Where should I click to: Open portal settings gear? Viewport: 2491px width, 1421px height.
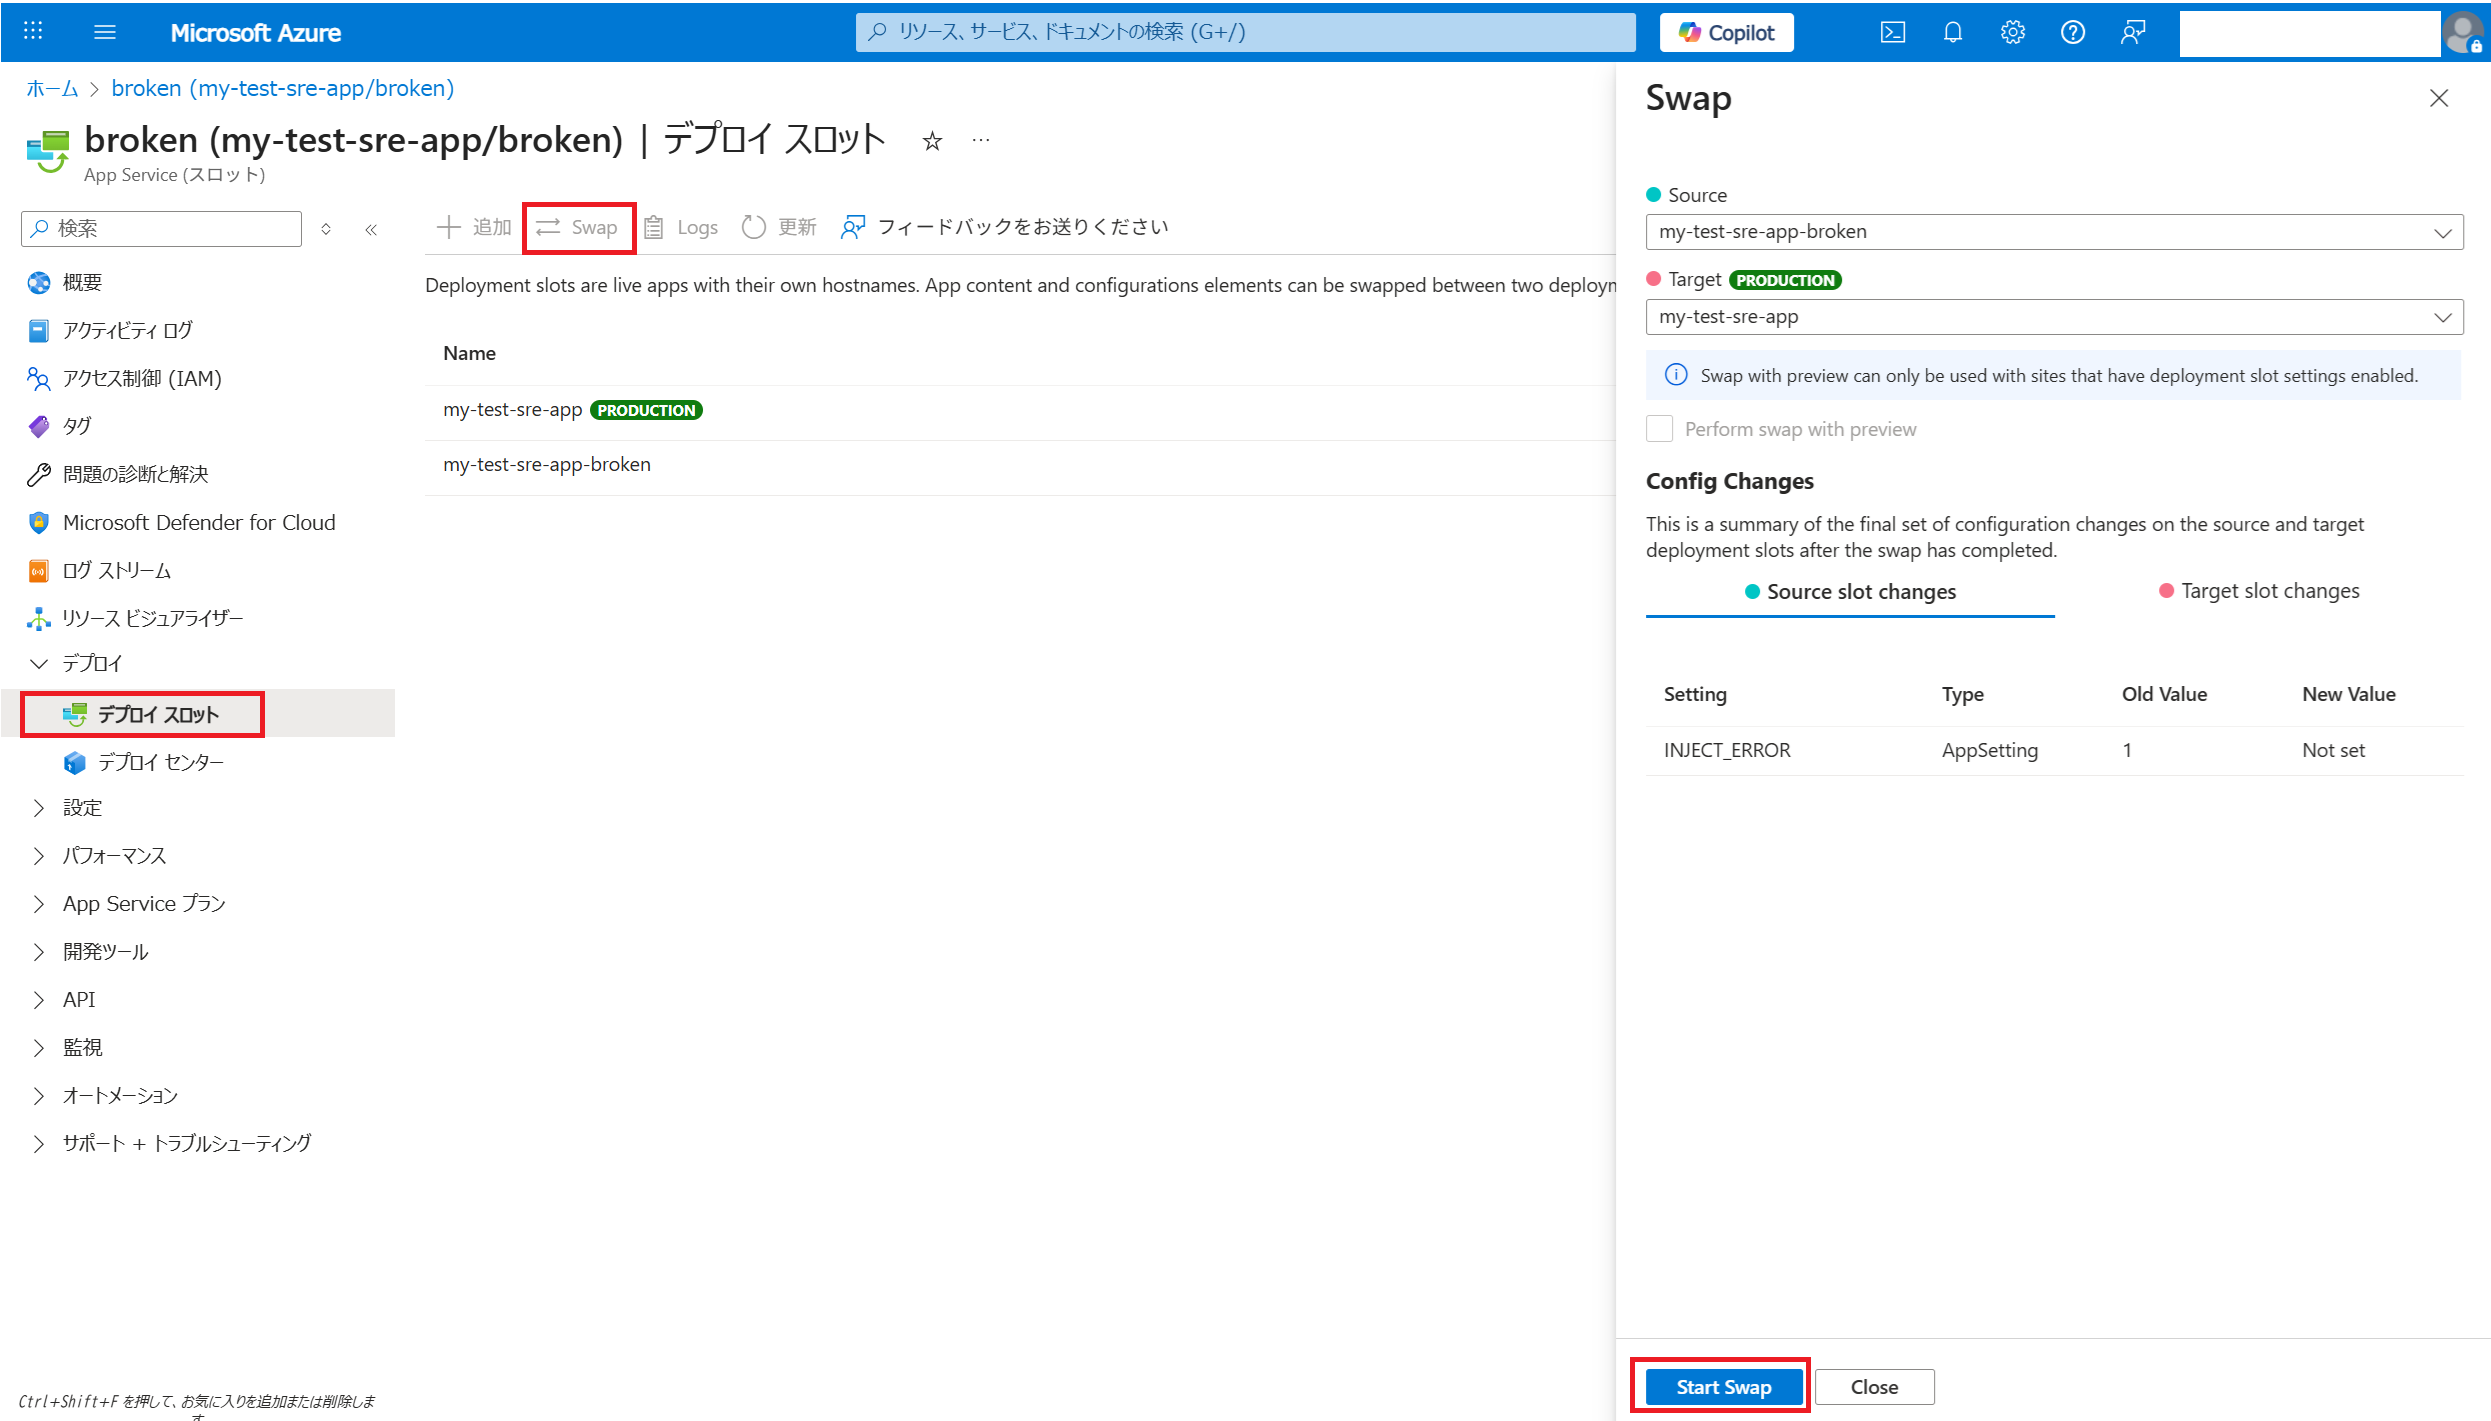tap(2012, 32)
